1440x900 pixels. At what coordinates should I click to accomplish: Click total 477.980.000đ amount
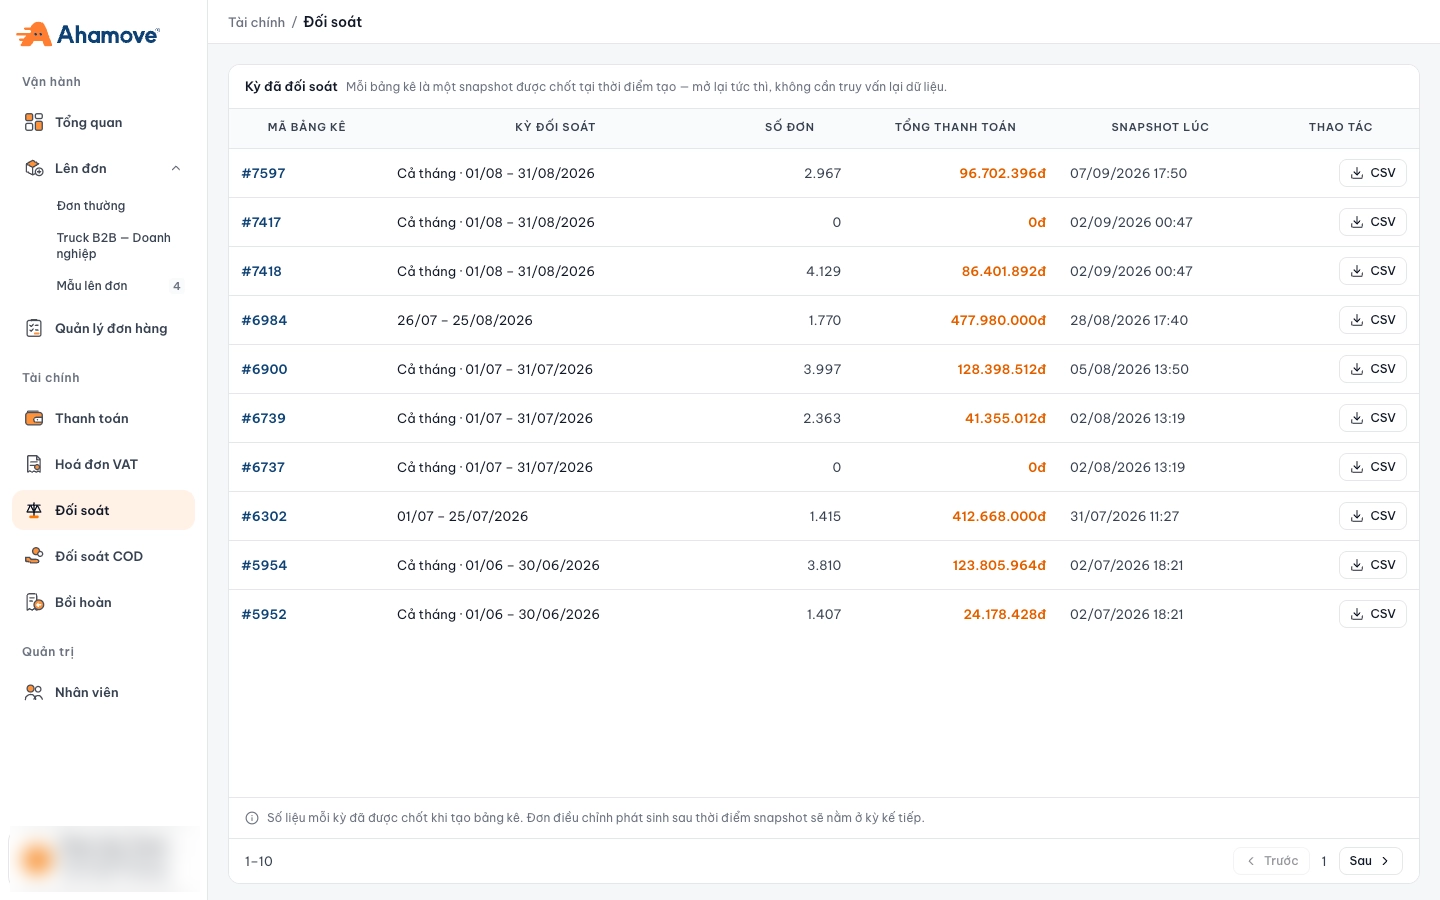[998, 320]
